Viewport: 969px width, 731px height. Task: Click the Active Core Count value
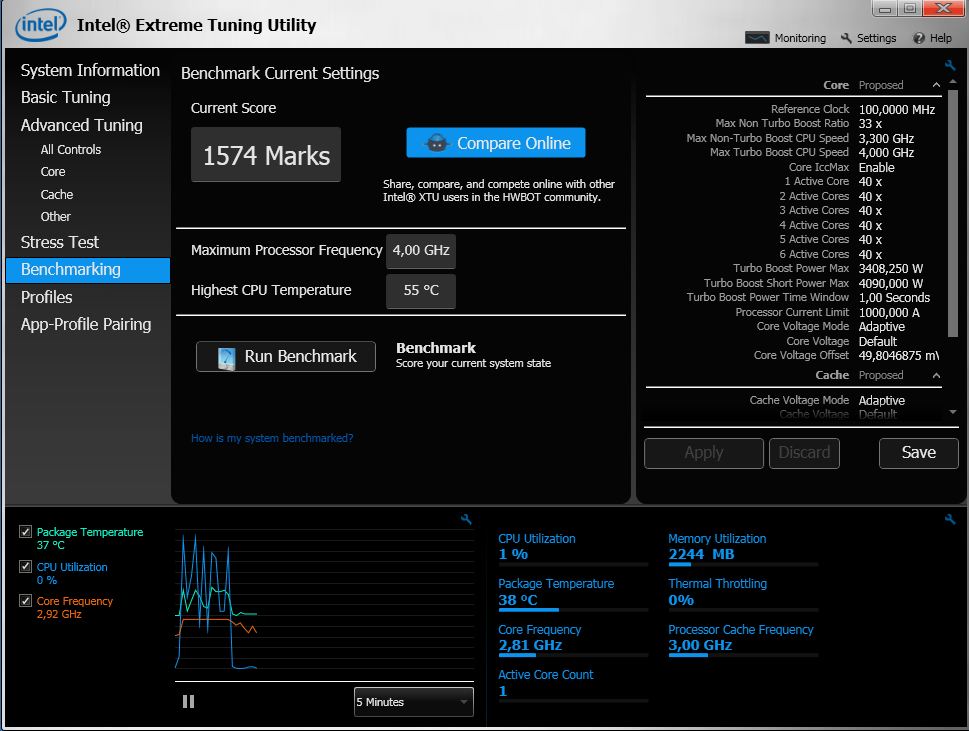tap(503, 691)
